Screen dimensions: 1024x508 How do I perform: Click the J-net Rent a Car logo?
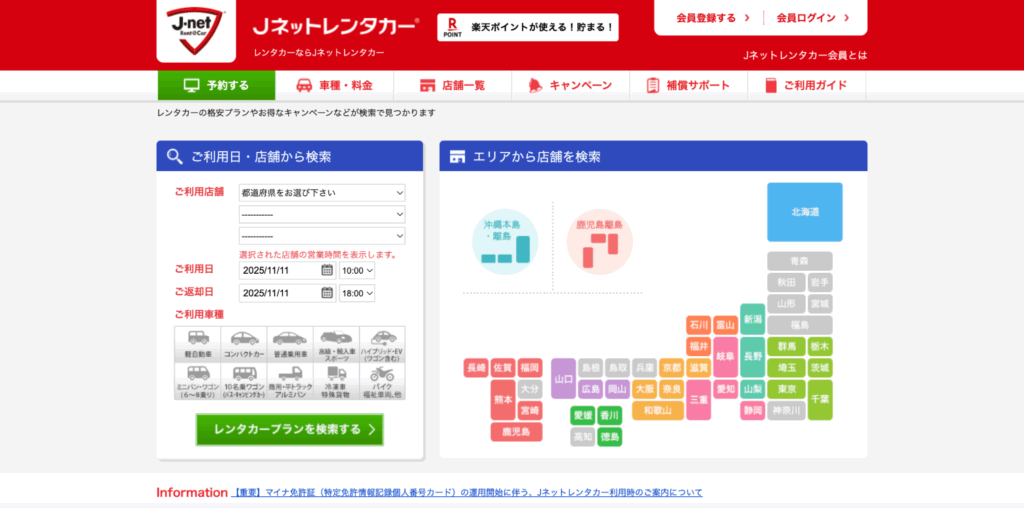pos(196,30)
